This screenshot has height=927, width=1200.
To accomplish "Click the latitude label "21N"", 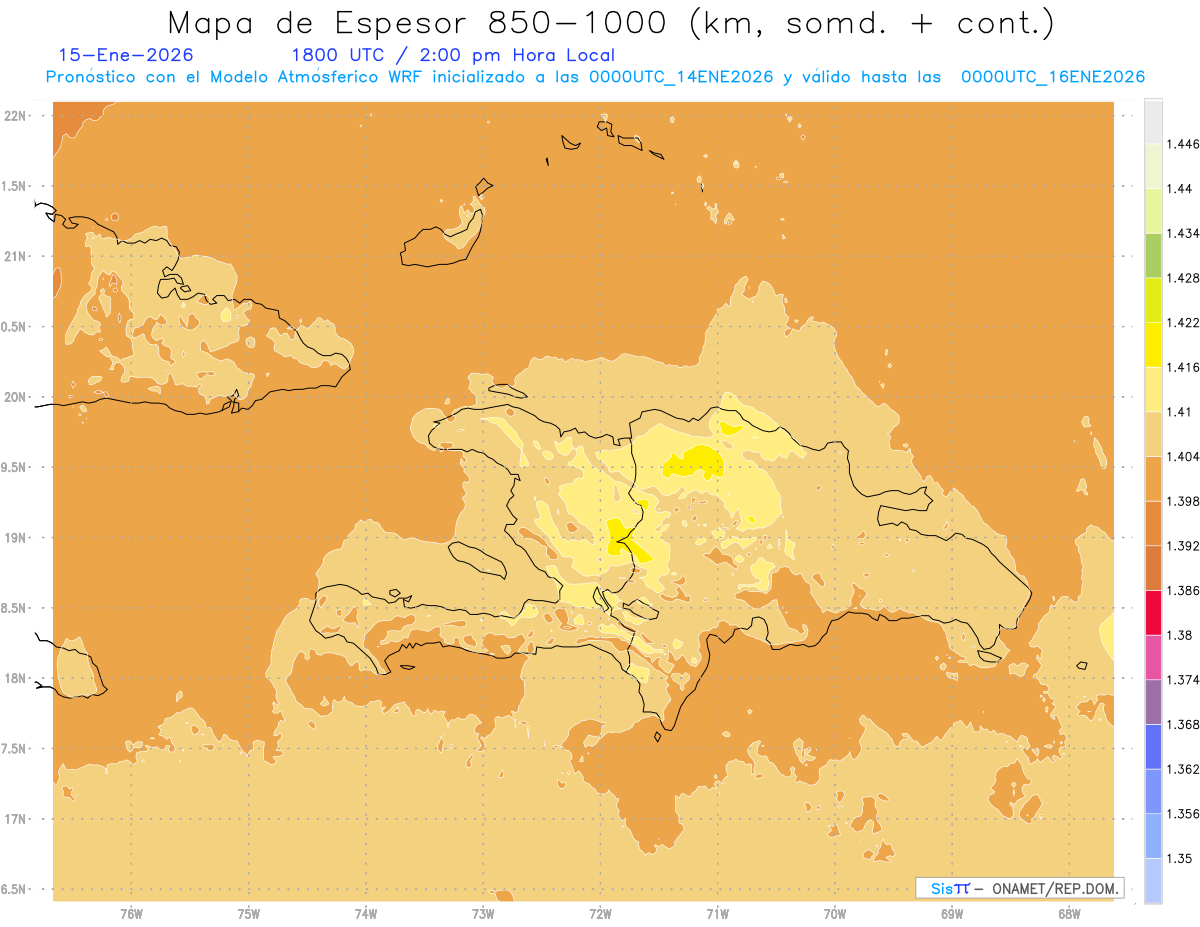I will 15,257.
